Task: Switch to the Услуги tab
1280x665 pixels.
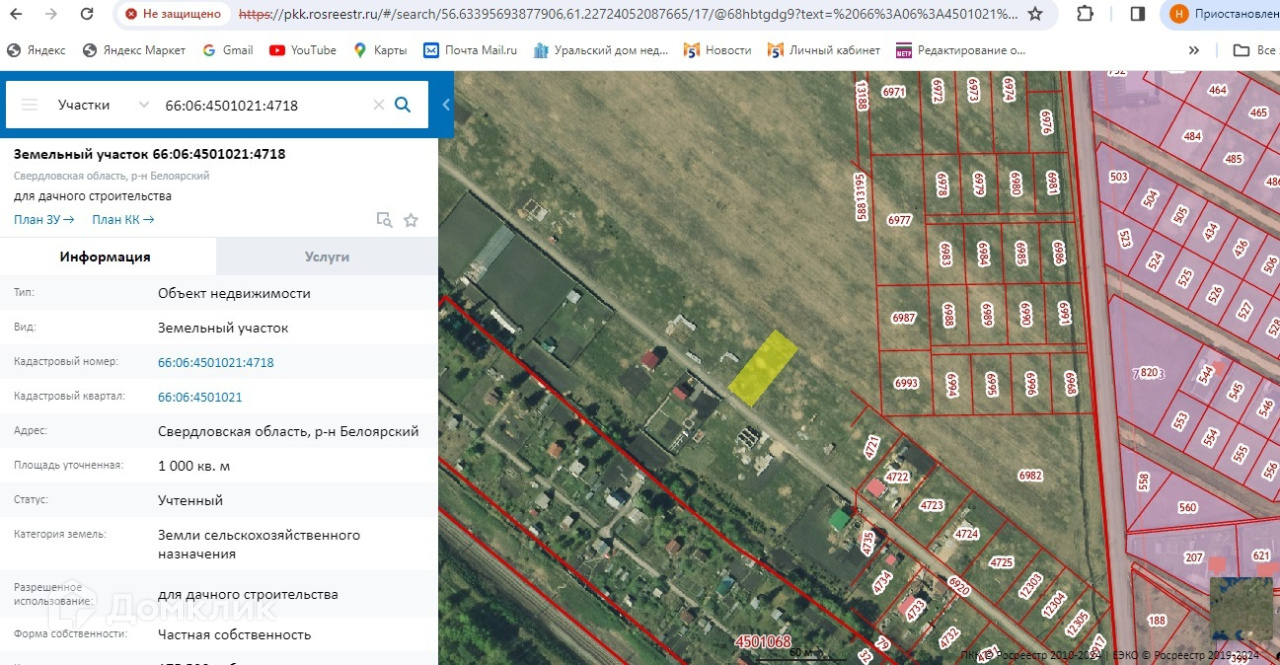Action: [327, 257]
